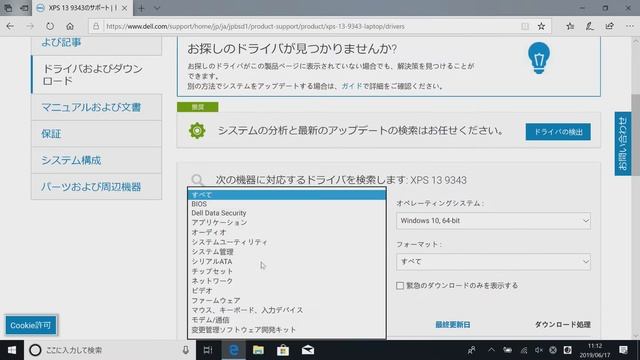
Task: Click the tabs set aside icon
Action: coord(8,8)
